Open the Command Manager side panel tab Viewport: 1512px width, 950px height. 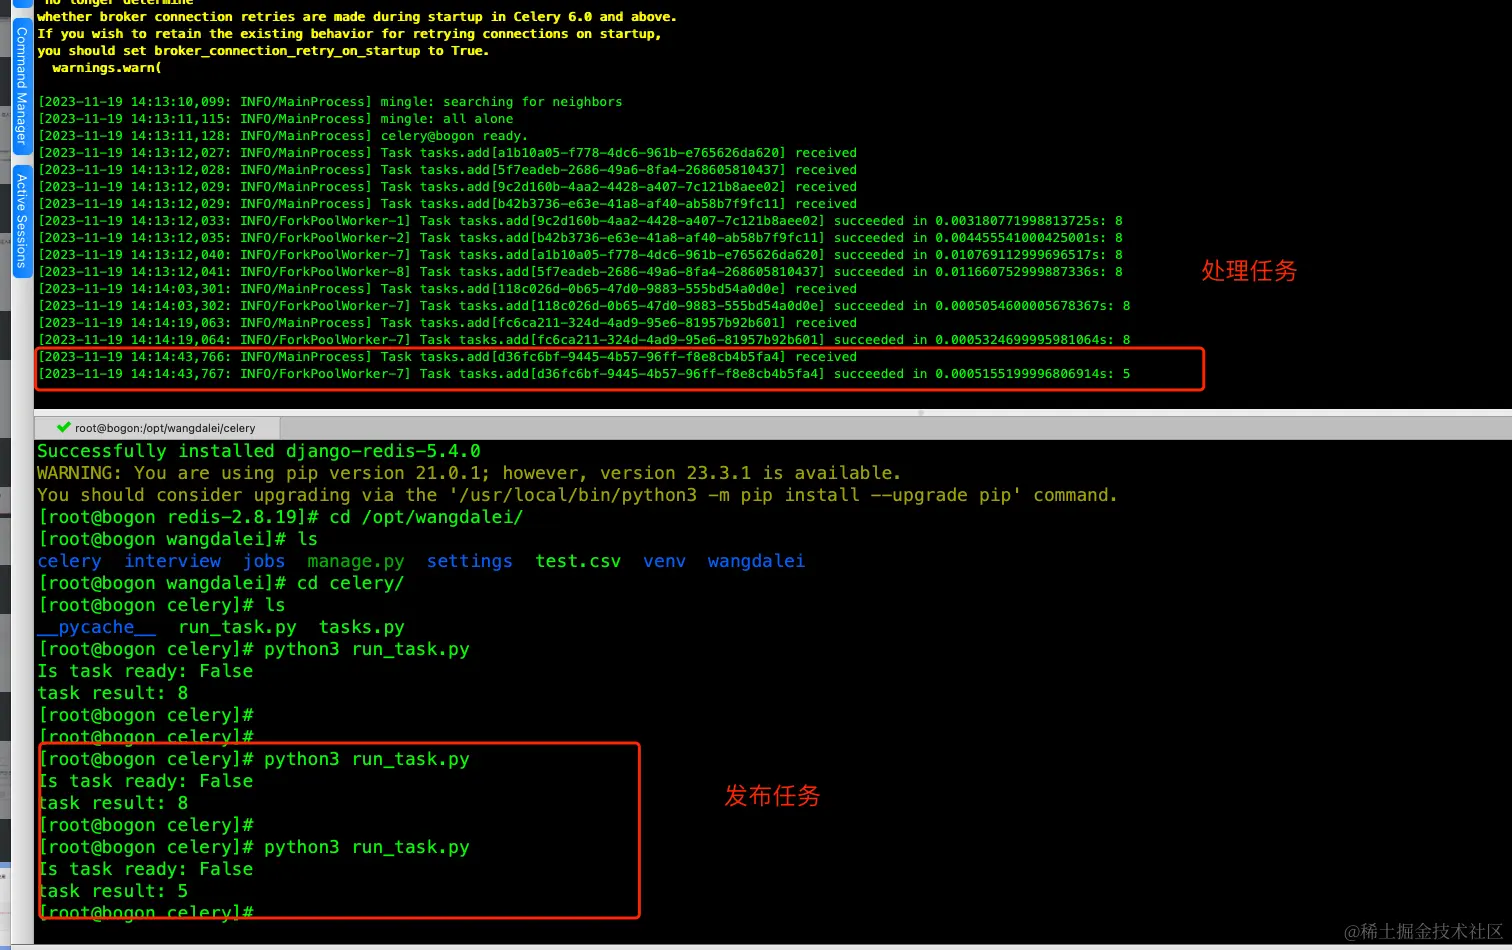[21, 86]
